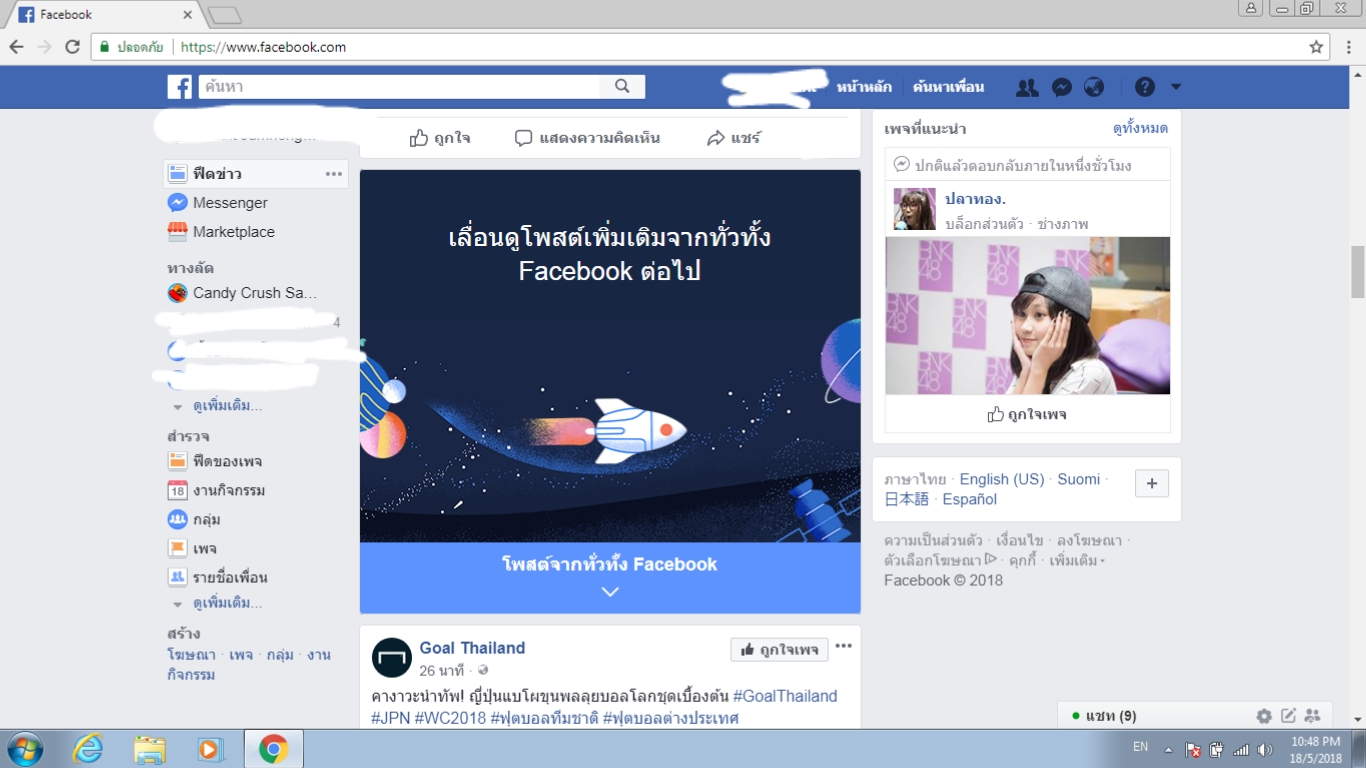1366x768 pixels.
Task: Expand ดูเพิ่มเติม under shortcuts section
Action: click(227, 406)
